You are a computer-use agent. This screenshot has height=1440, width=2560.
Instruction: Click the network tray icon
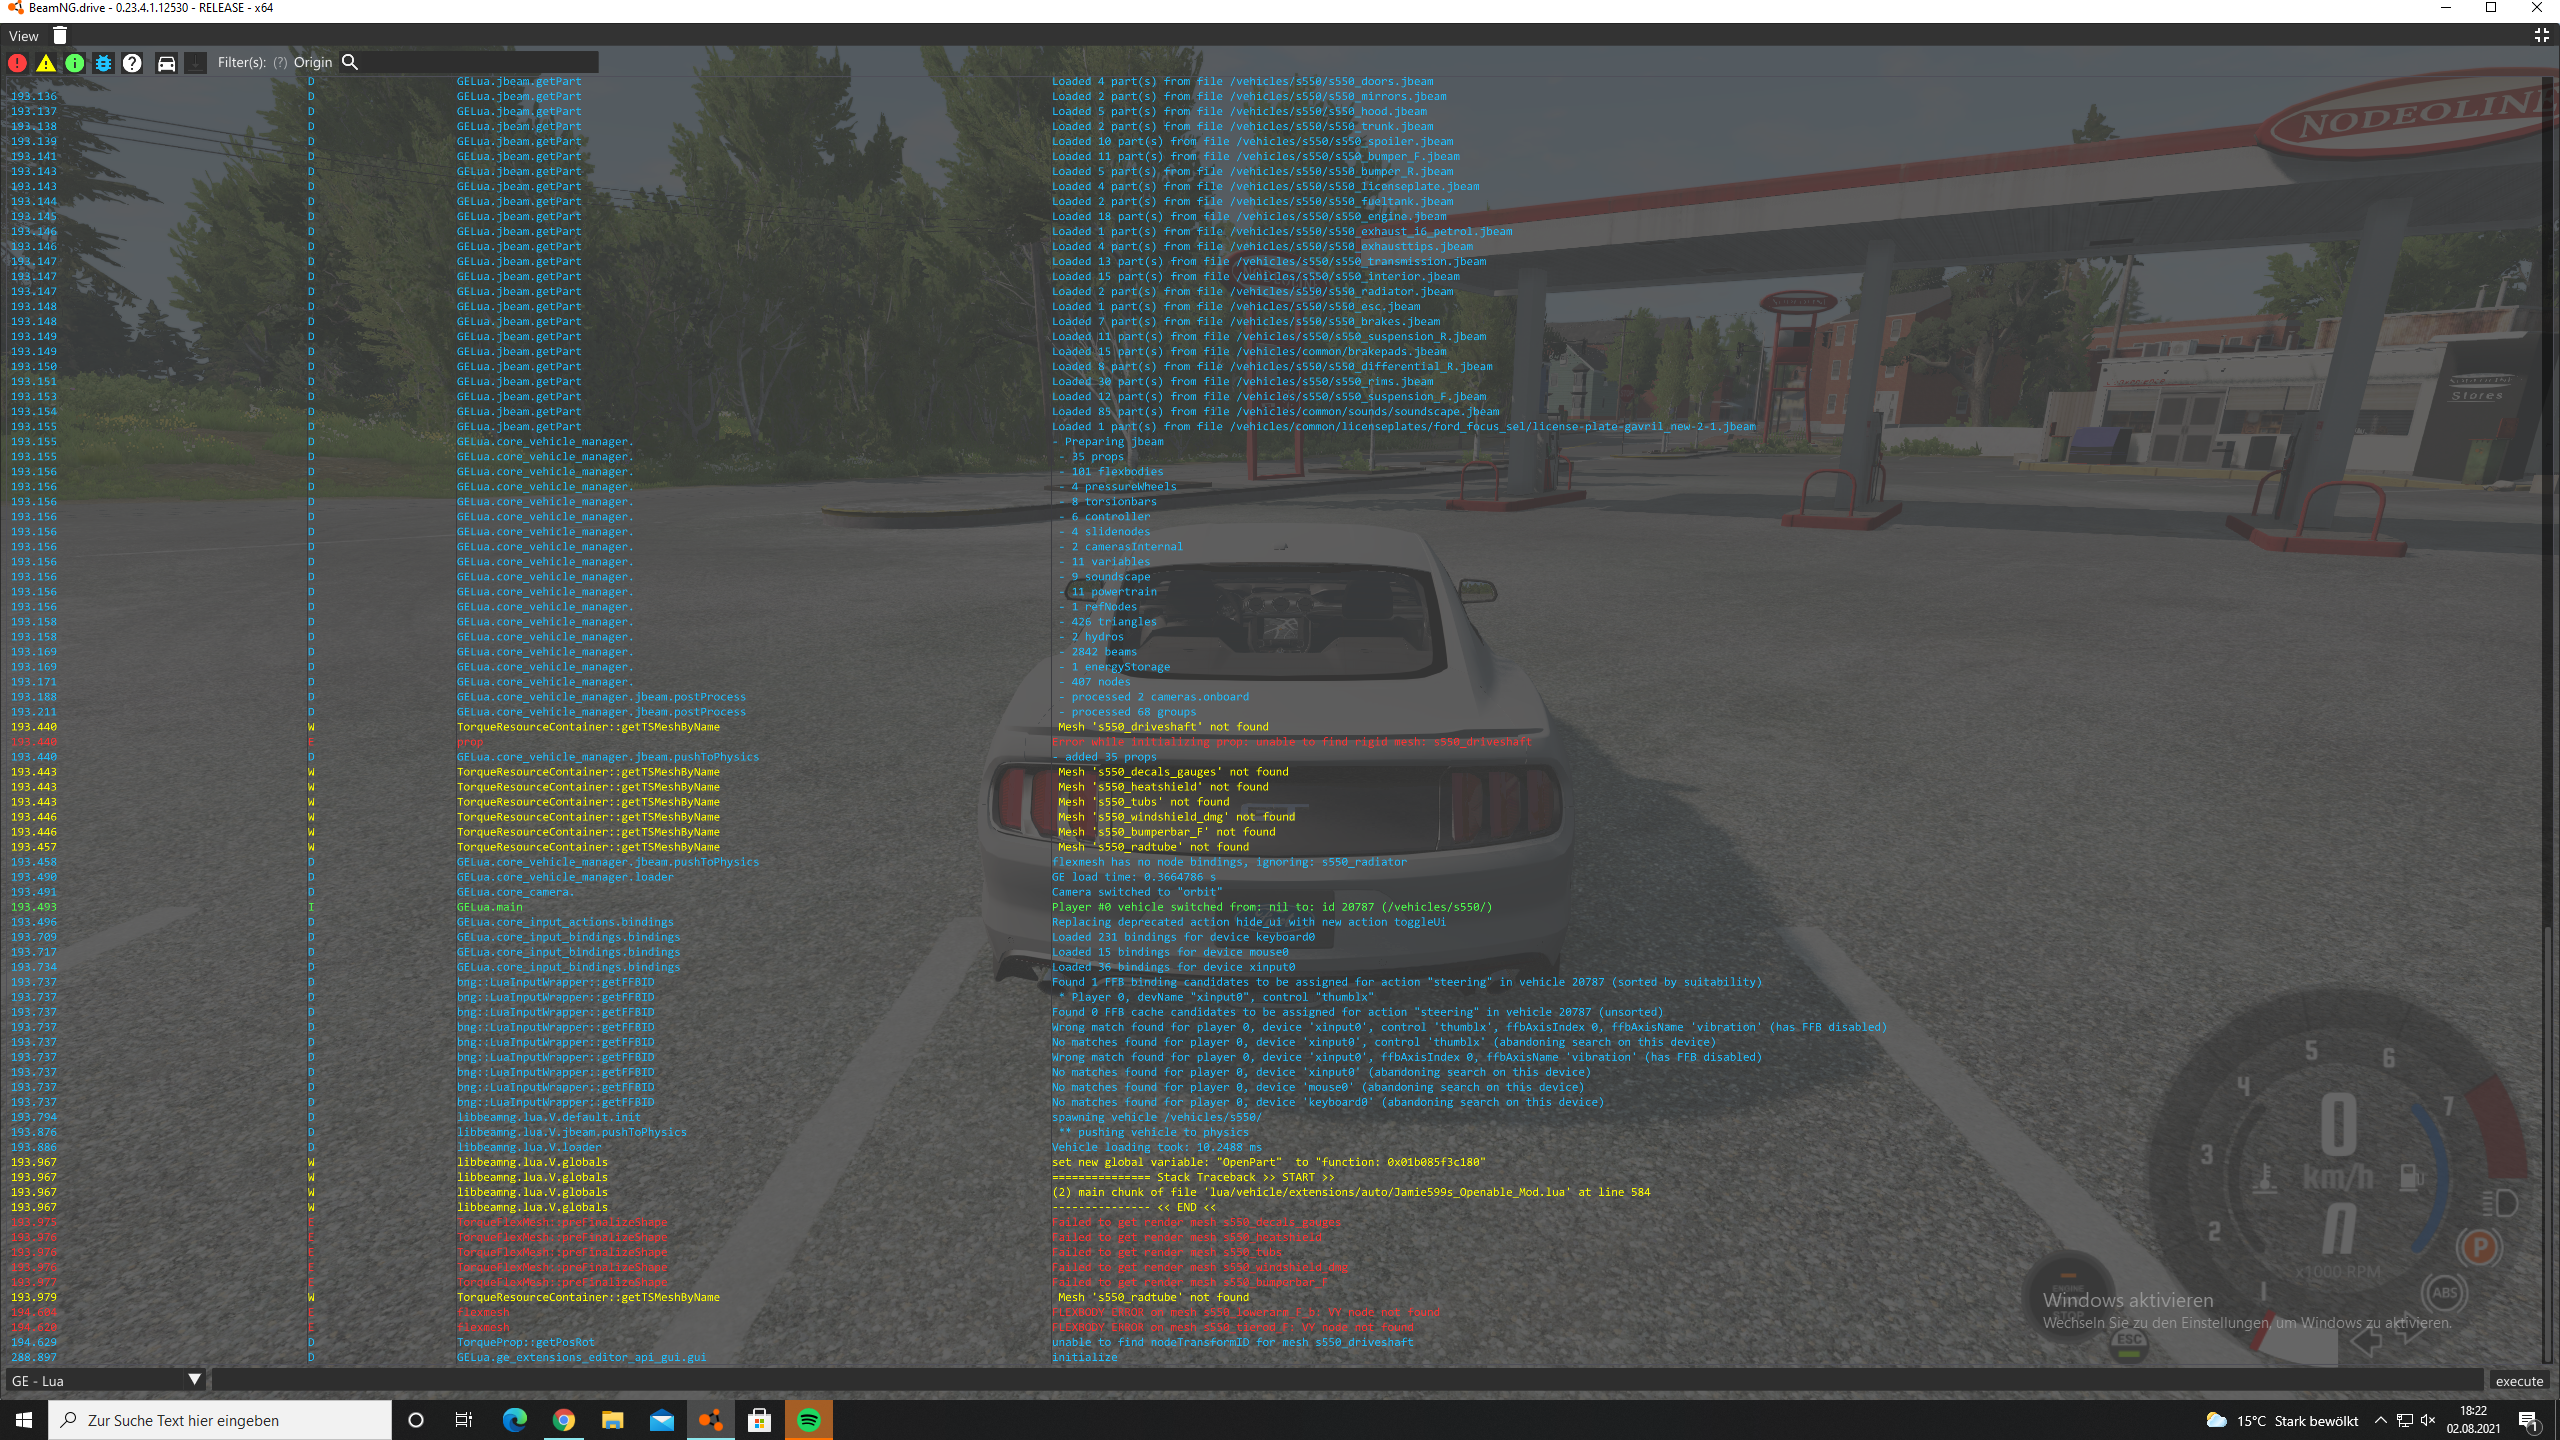[2405, 1421]
